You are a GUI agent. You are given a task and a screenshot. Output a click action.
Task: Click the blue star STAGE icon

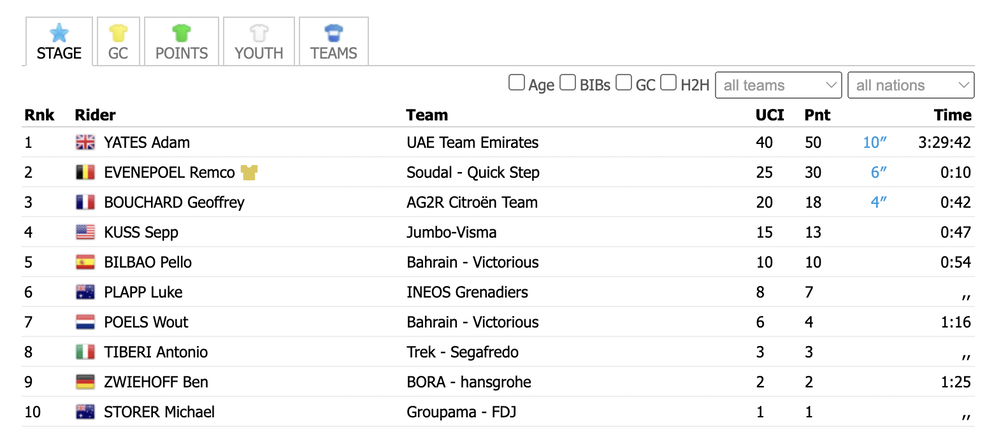point(59,33)
